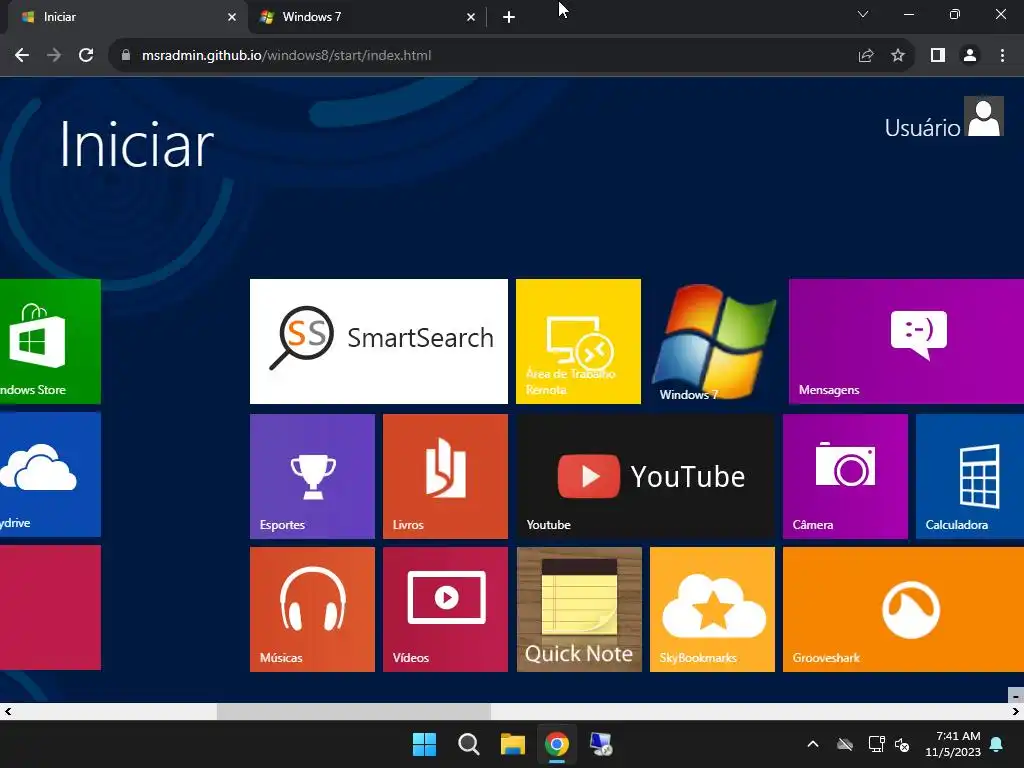Close the Iniciar tab
1024x768 pixels.
232,17
